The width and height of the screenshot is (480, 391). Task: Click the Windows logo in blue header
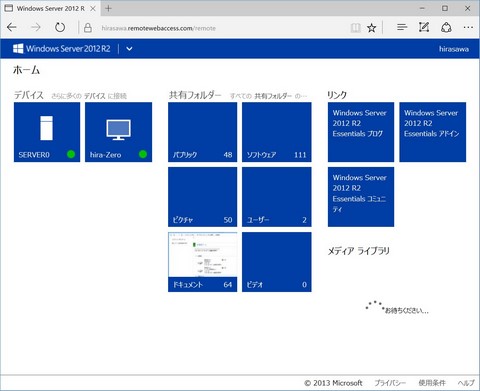click(18, 49)
